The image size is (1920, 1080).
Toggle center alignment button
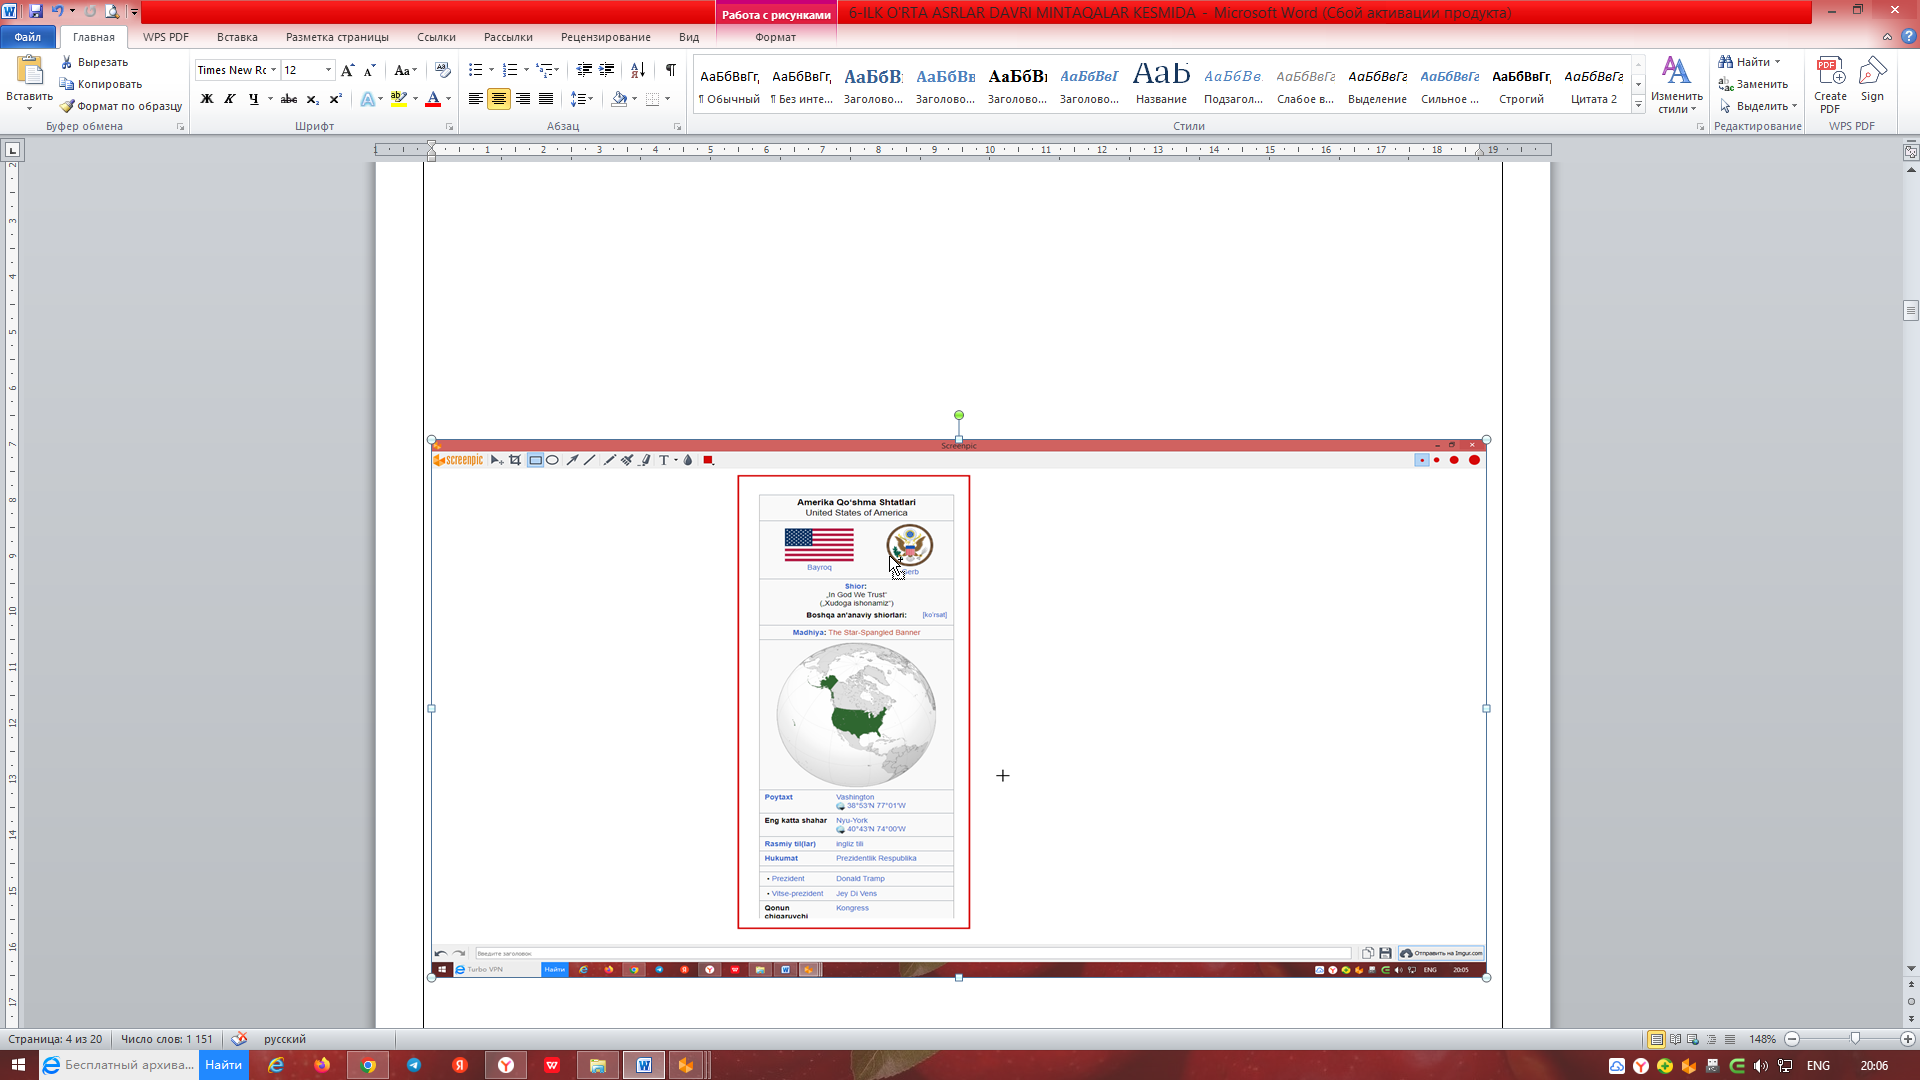pos(499,99)
